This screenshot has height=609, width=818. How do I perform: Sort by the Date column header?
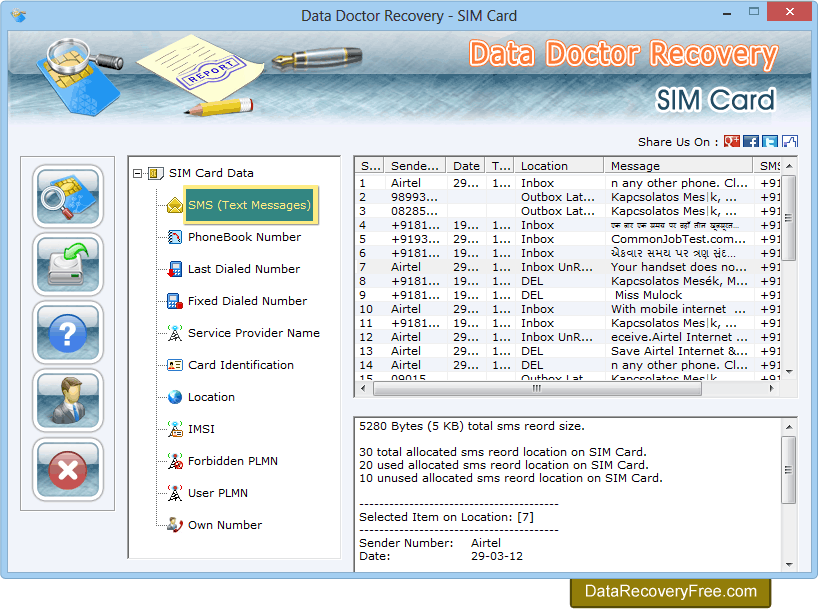[466, 166]
